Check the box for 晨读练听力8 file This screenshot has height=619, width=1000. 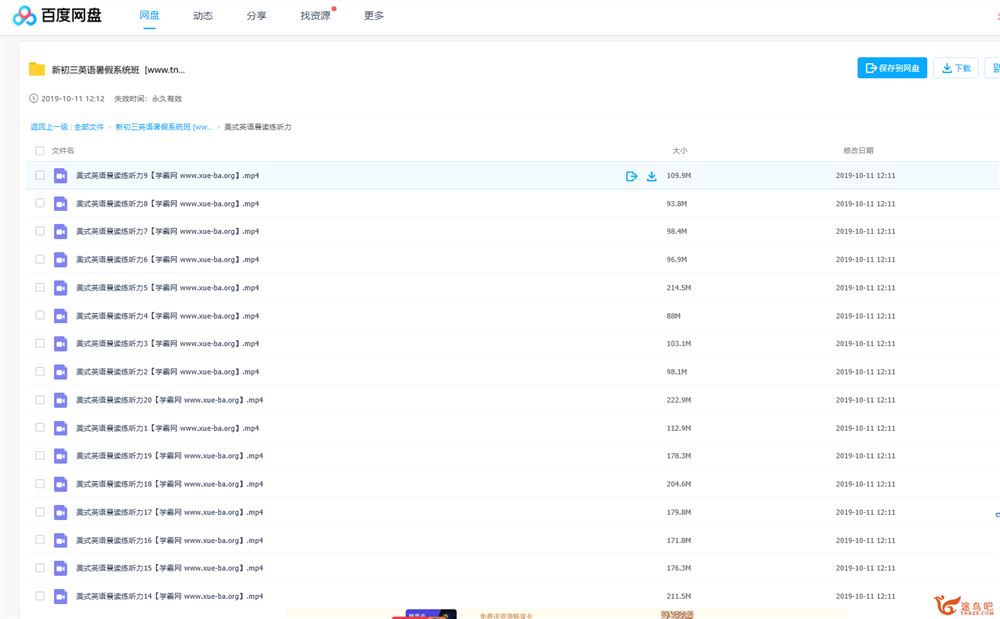tap(40, 203)
